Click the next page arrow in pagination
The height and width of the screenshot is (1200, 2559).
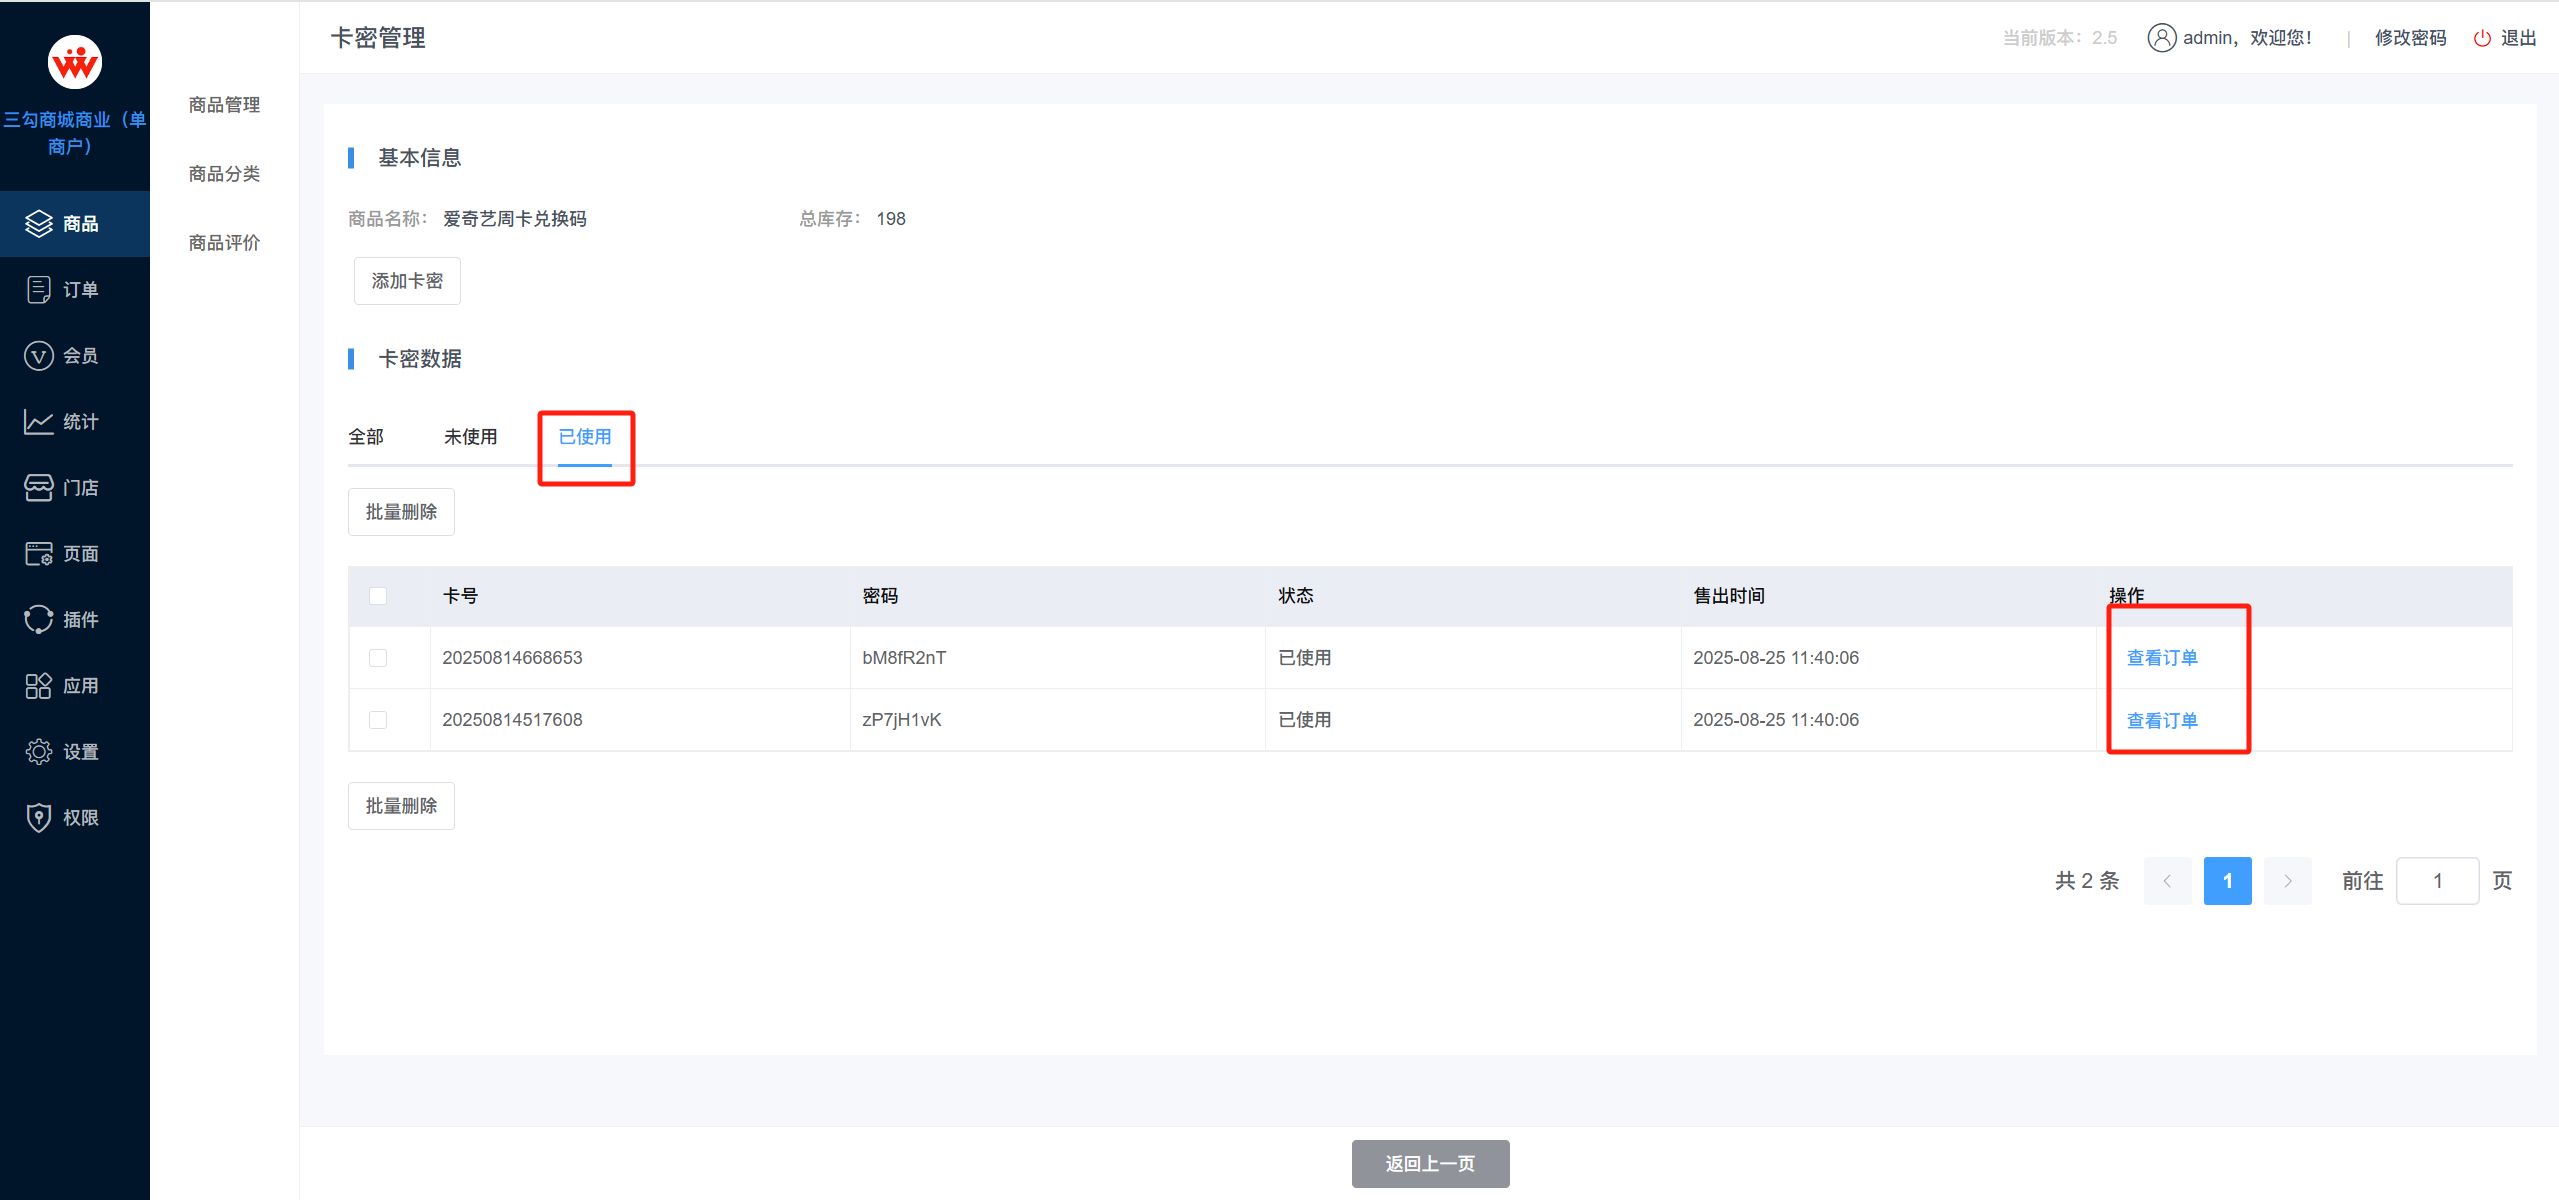2287,881
